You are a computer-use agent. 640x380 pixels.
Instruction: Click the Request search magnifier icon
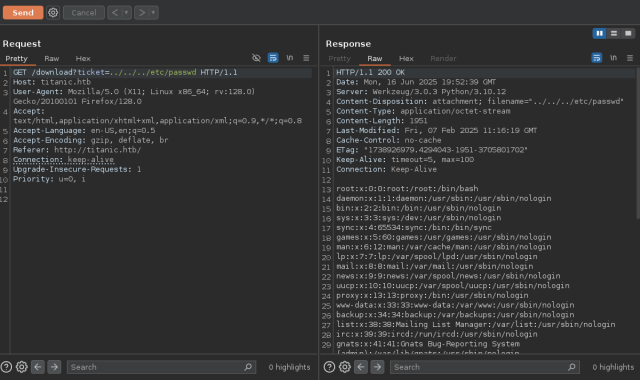[248, 367]
